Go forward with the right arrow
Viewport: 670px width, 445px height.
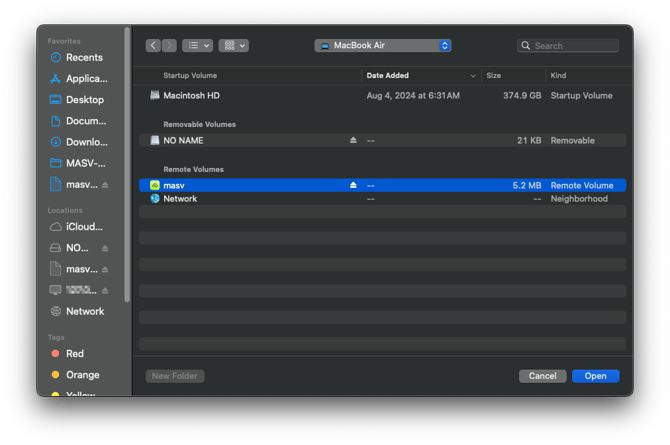[x=169, y=45]
